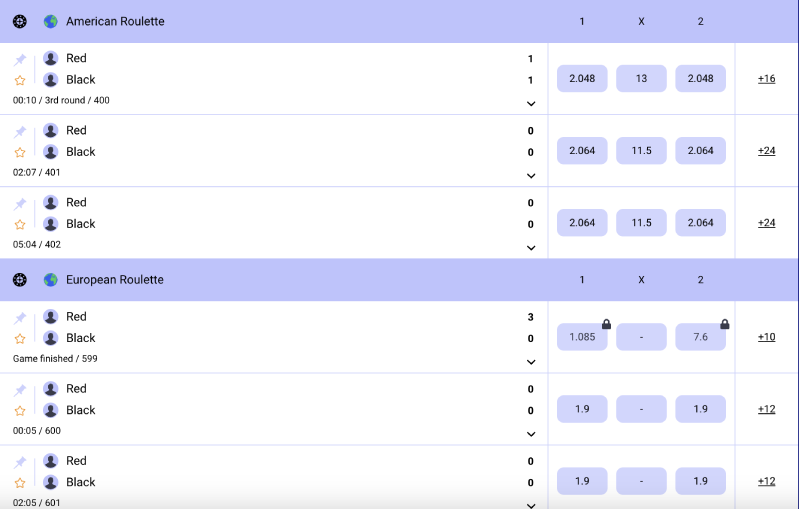Favorite the round 400 match with star
799x509 pixels.
click(20, 81)
